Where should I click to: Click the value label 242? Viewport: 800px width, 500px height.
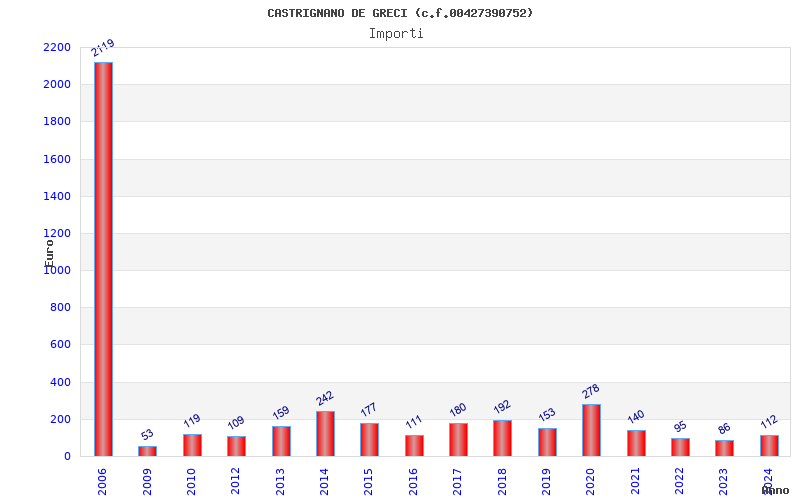(324, 398)
